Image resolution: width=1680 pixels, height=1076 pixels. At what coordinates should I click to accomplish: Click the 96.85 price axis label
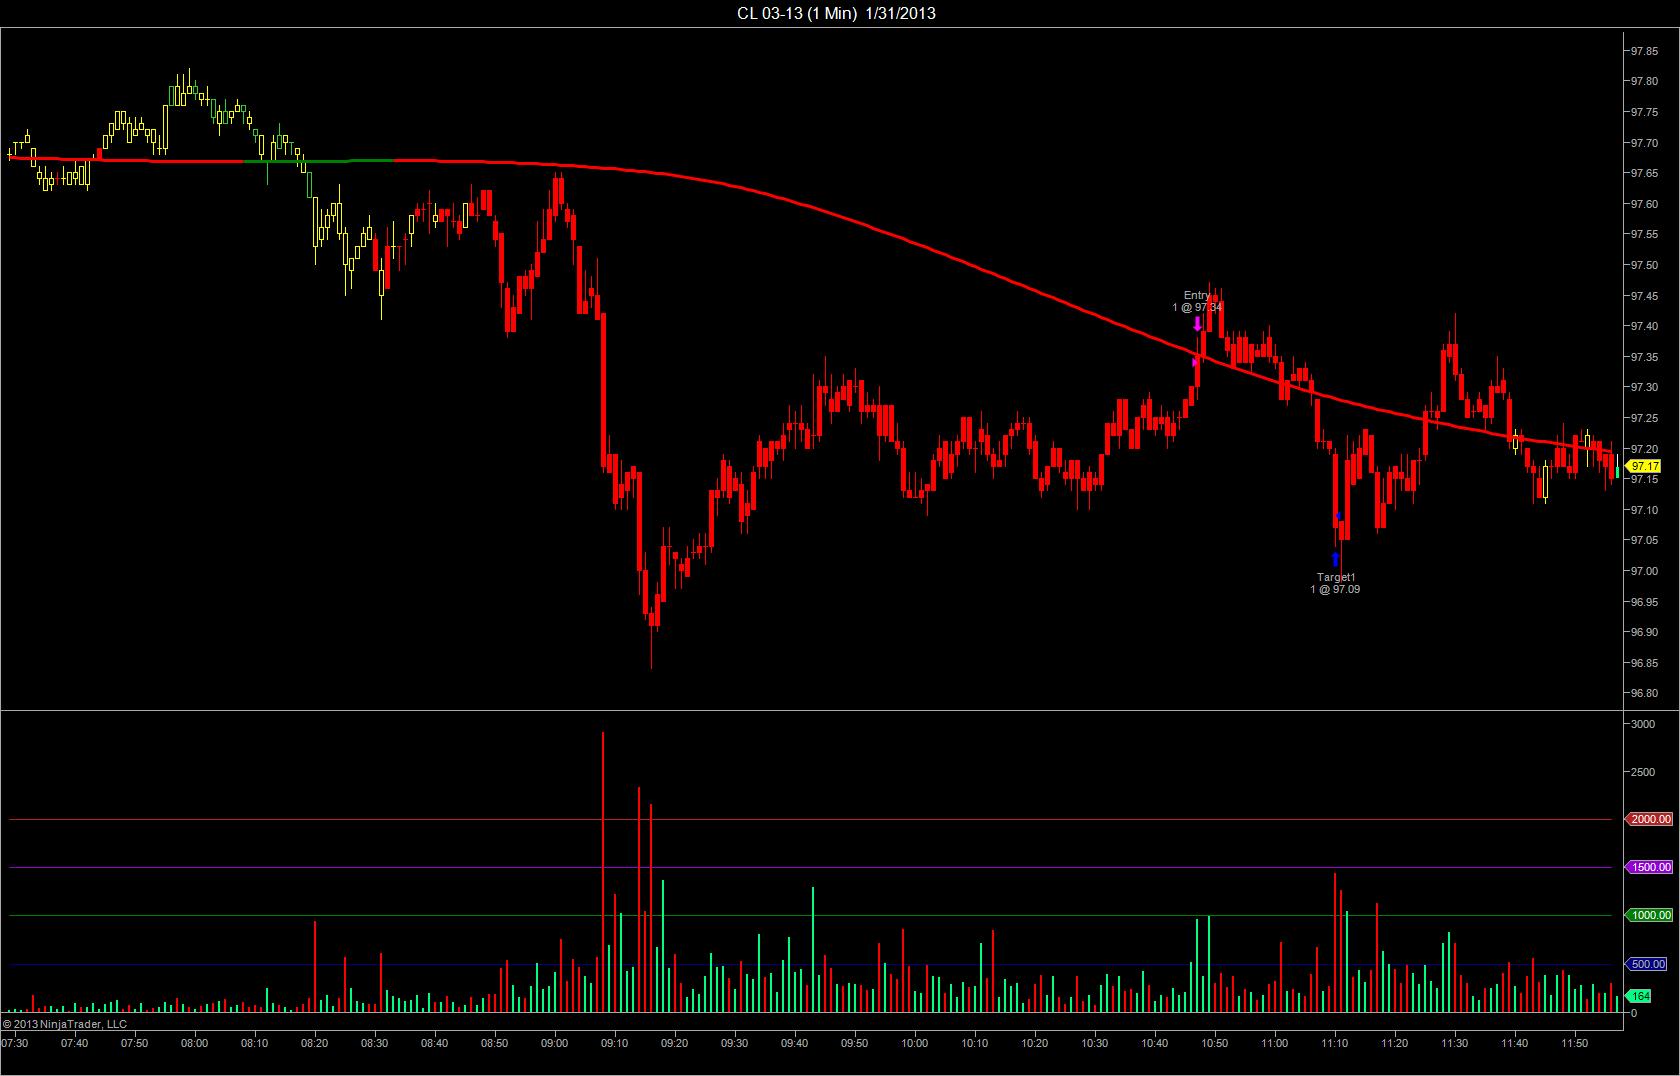pos(1644,663)
